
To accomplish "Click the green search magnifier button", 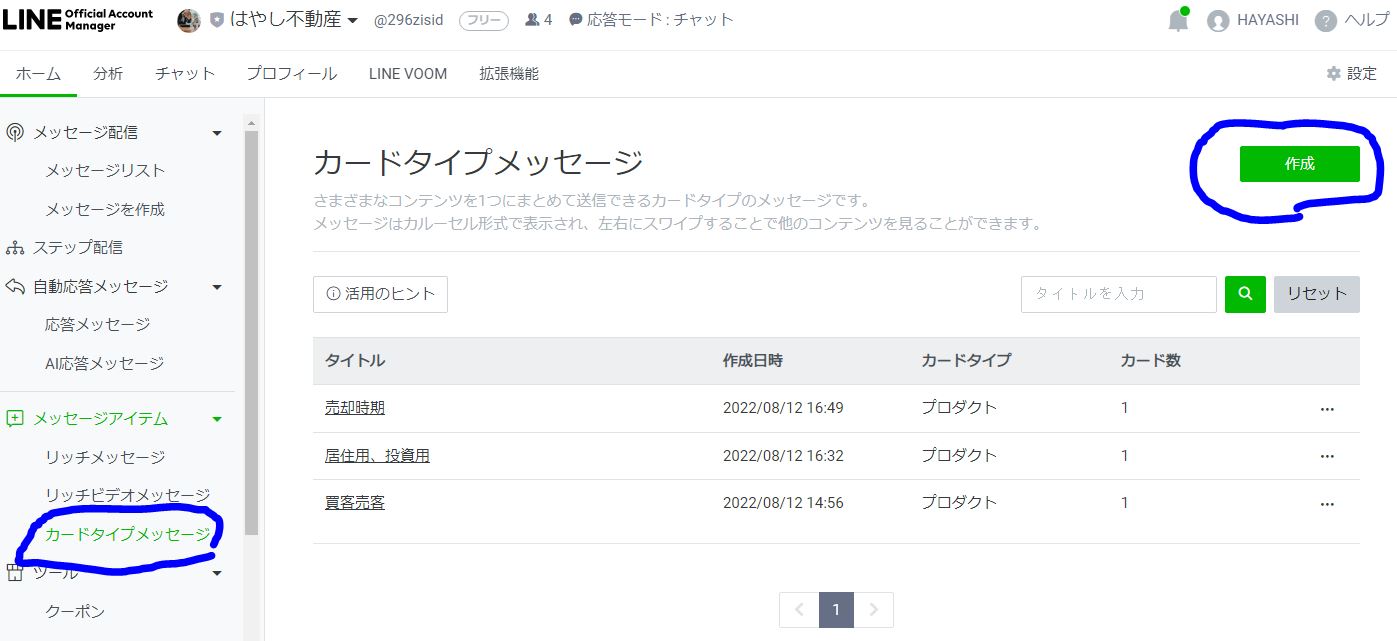I will pyautogui.click(x=1245, y=294).
